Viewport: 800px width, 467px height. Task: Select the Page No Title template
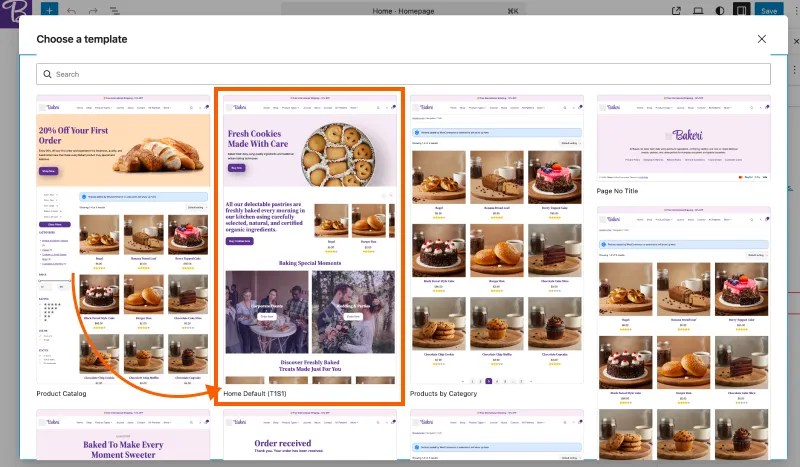[684, 144]
